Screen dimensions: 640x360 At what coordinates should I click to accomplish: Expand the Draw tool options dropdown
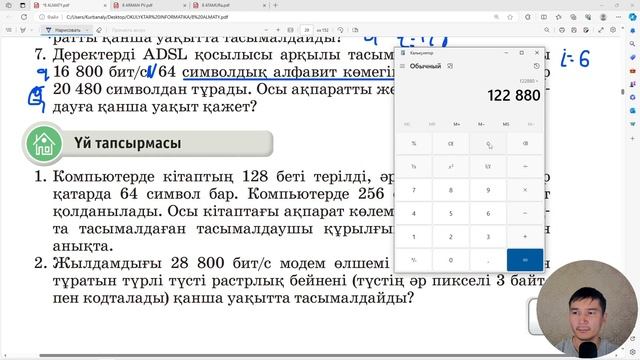87,30
